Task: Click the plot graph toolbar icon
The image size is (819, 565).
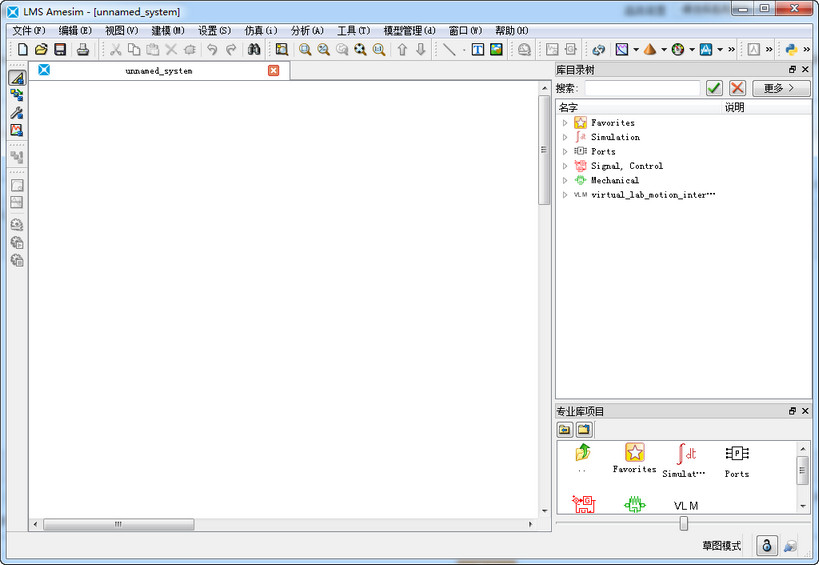Action: (622, 50)
